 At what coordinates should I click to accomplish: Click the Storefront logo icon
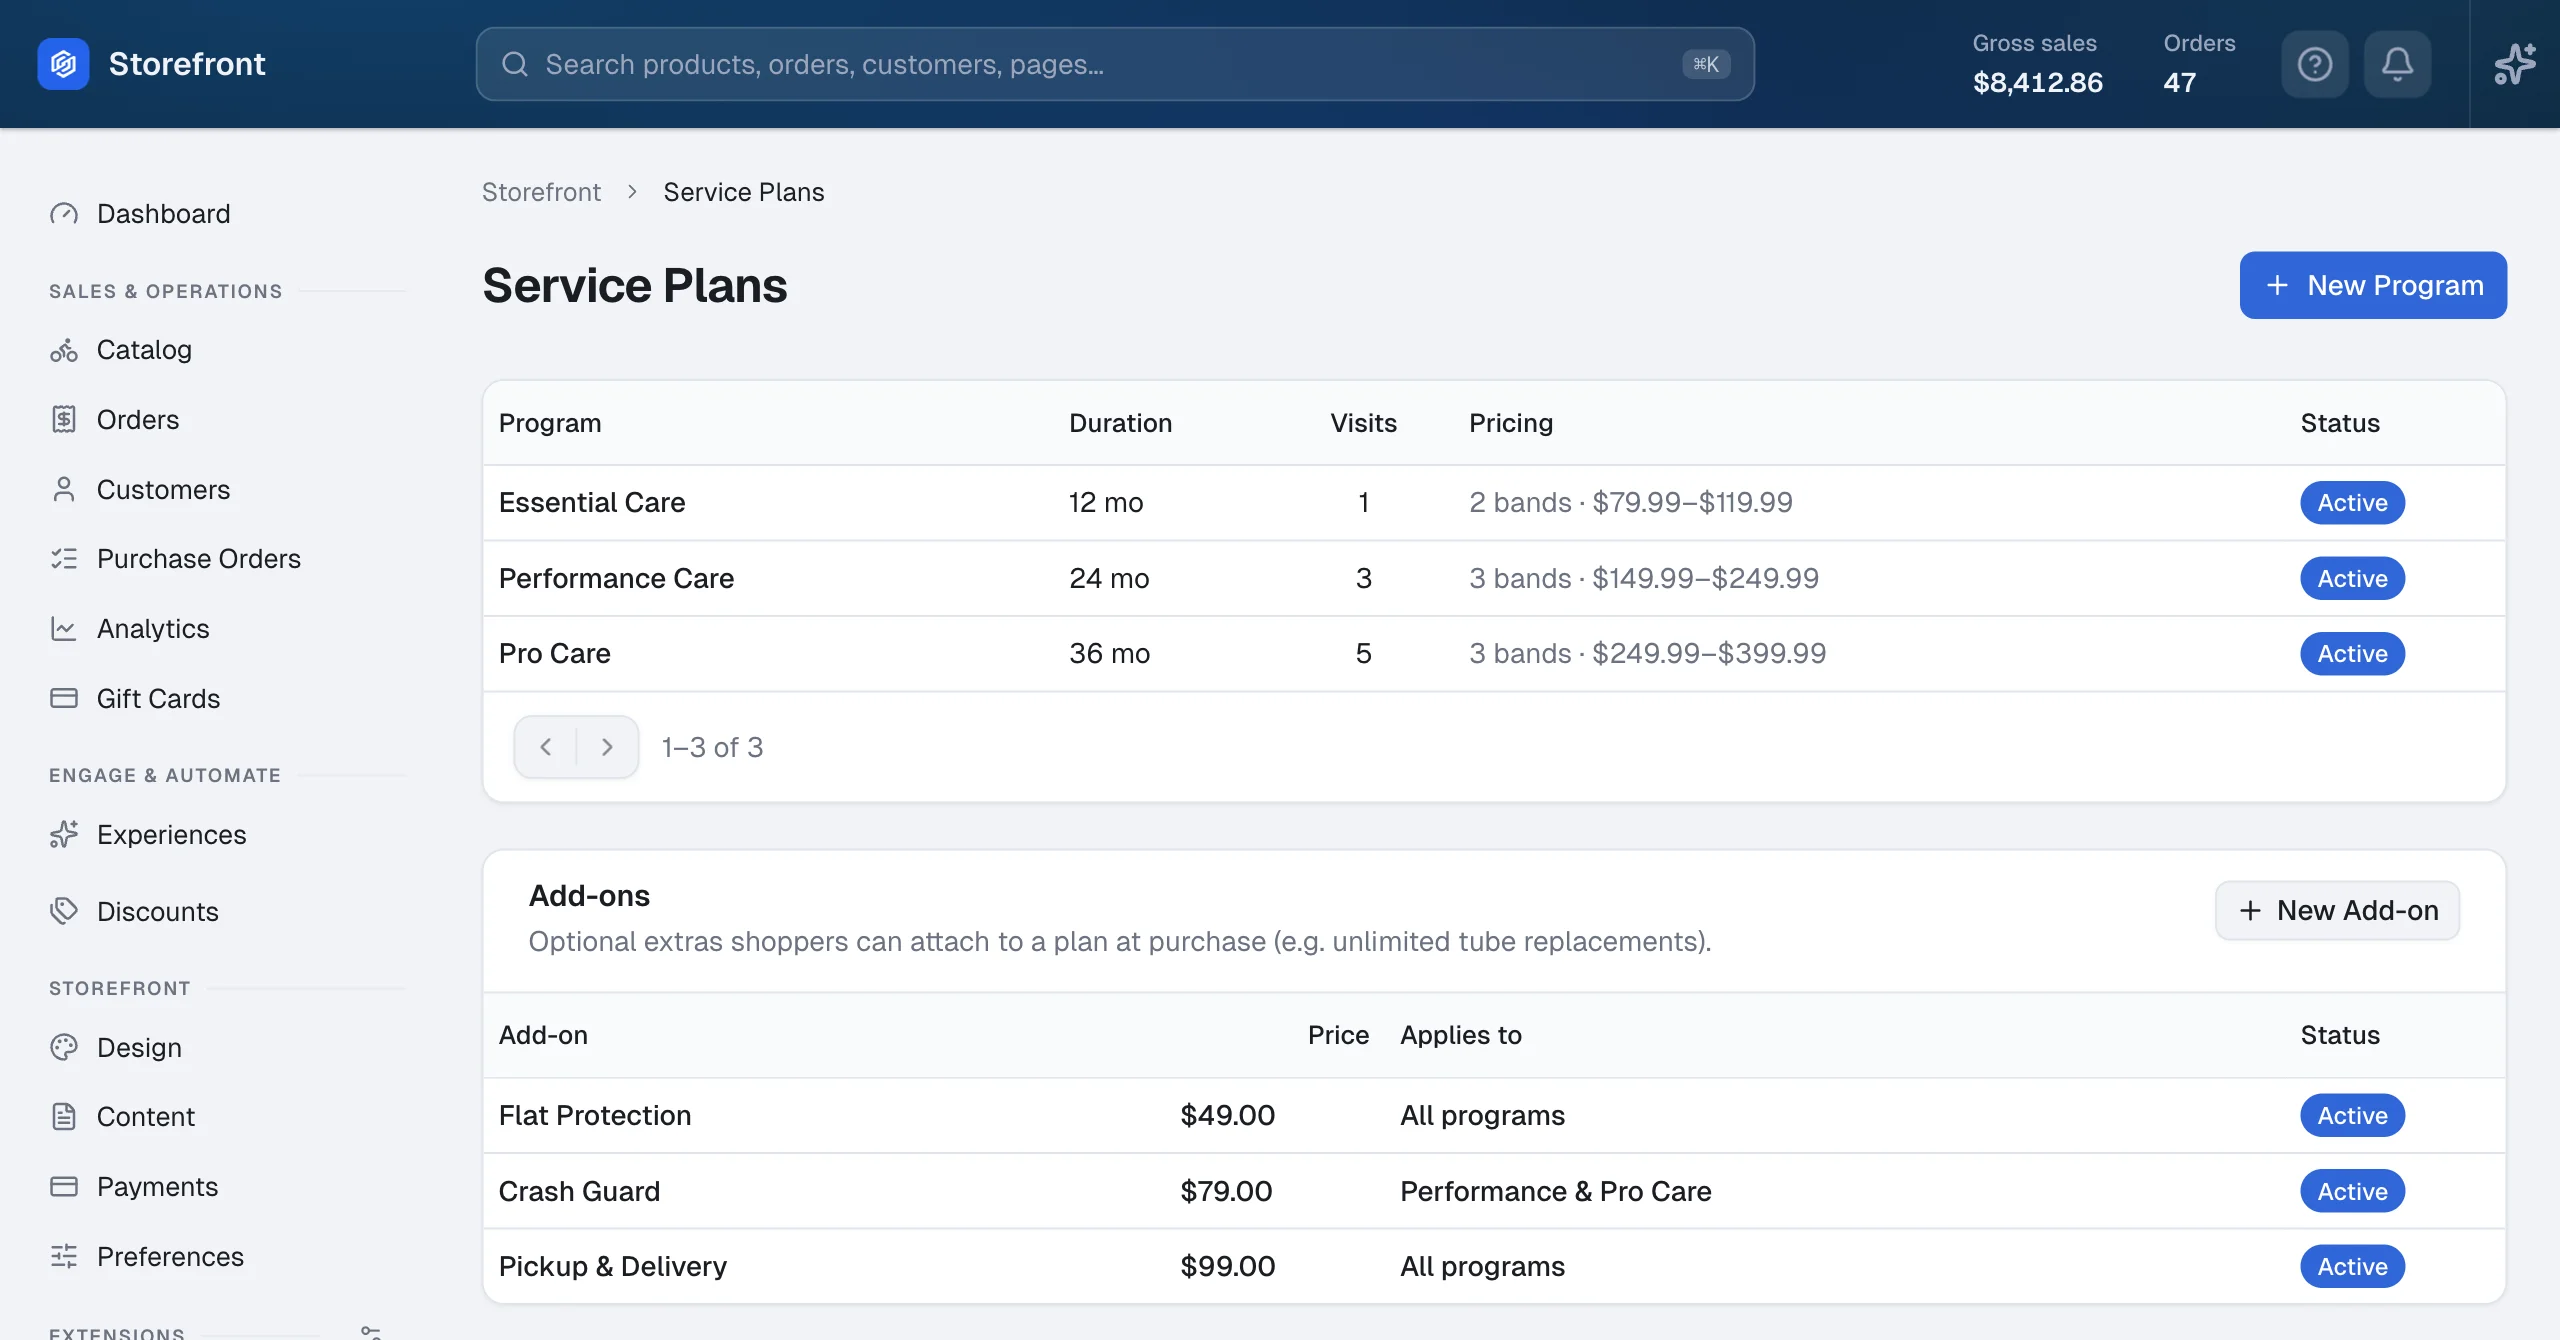(63, 64)
